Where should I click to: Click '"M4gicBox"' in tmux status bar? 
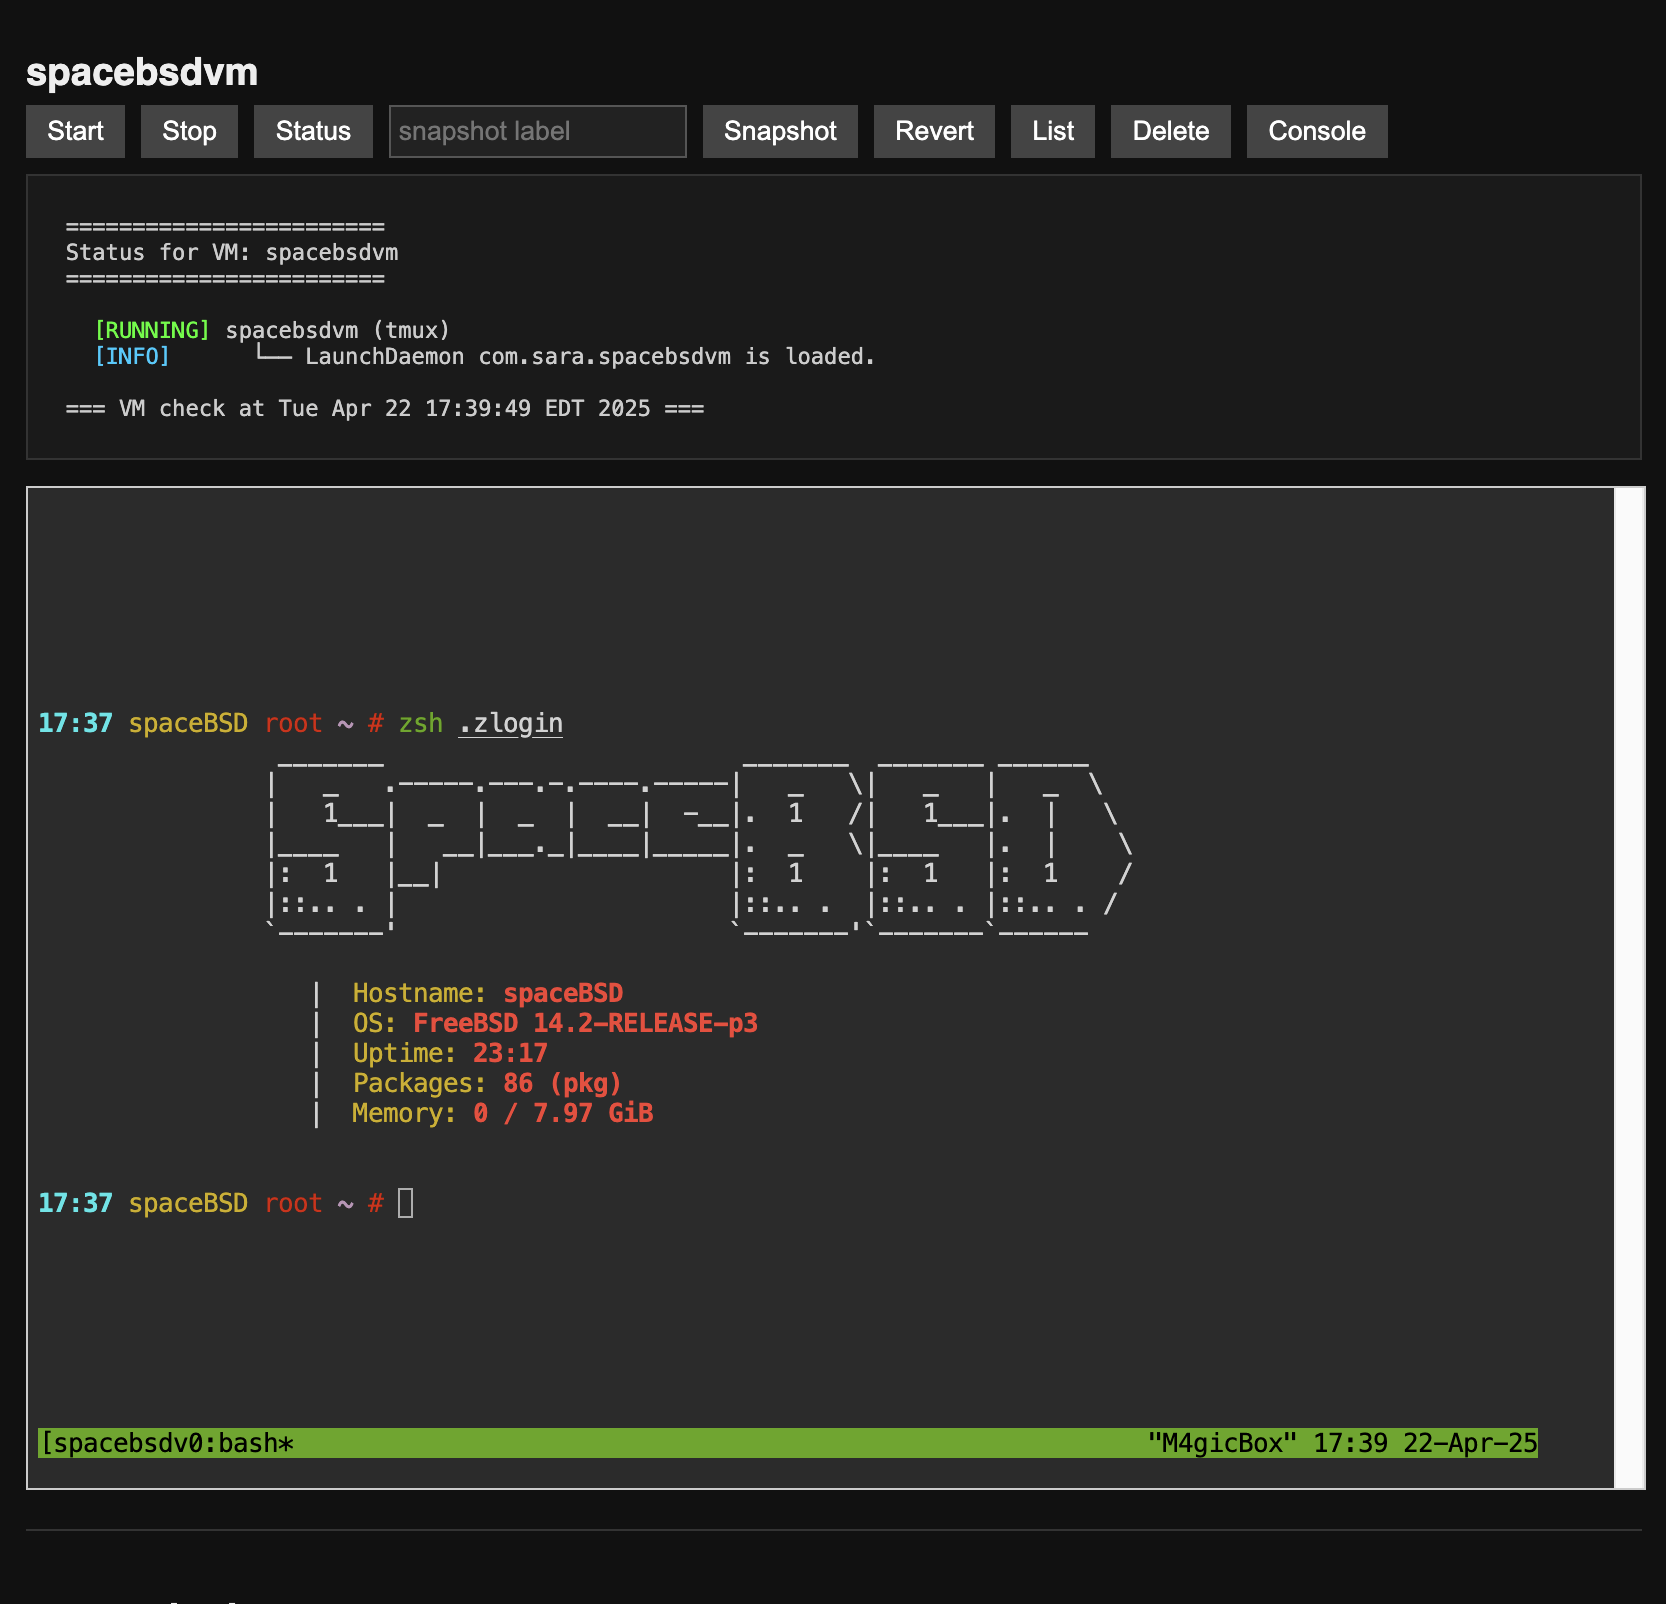[x=1222, y=1443]
